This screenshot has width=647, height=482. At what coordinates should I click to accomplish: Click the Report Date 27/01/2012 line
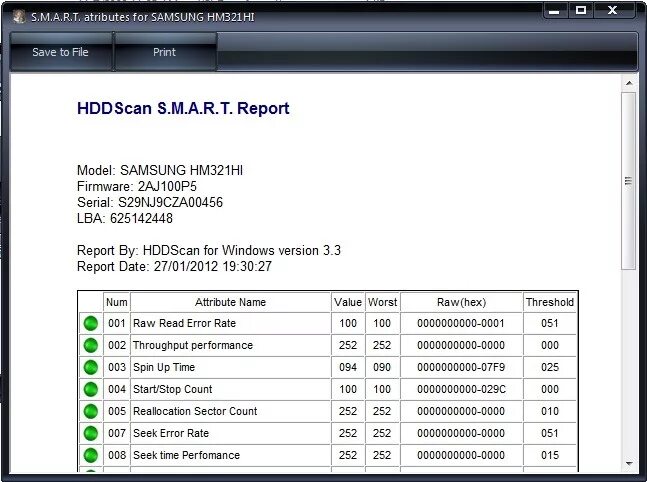(x=174, y=267)
